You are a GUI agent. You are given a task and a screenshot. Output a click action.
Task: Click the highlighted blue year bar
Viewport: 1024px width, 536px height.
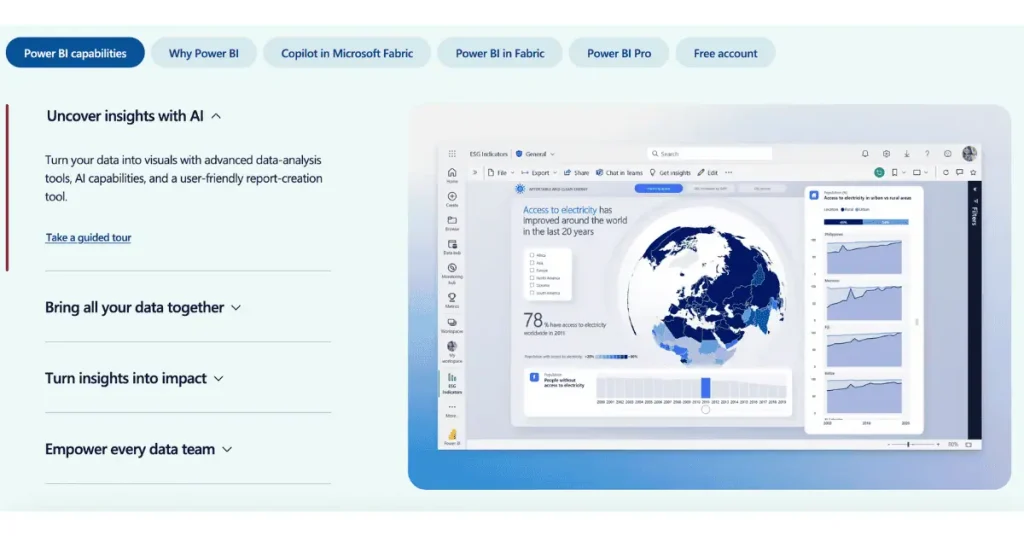point(705,387)
